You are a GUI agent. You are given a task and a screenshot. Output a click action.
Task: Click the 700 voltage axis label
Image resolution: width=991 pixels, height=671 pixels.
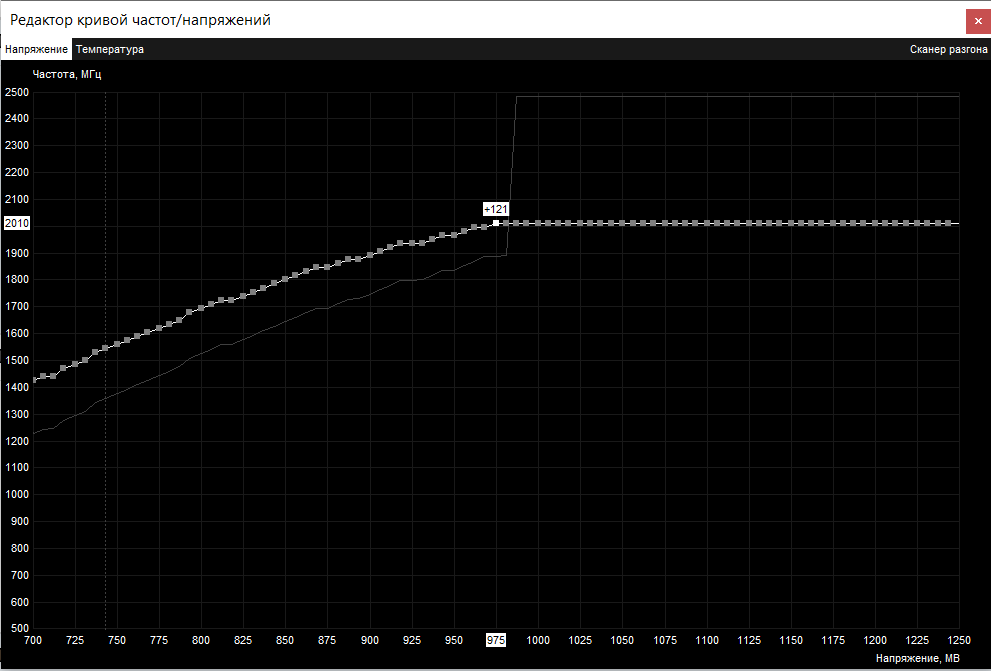[33, 640]
